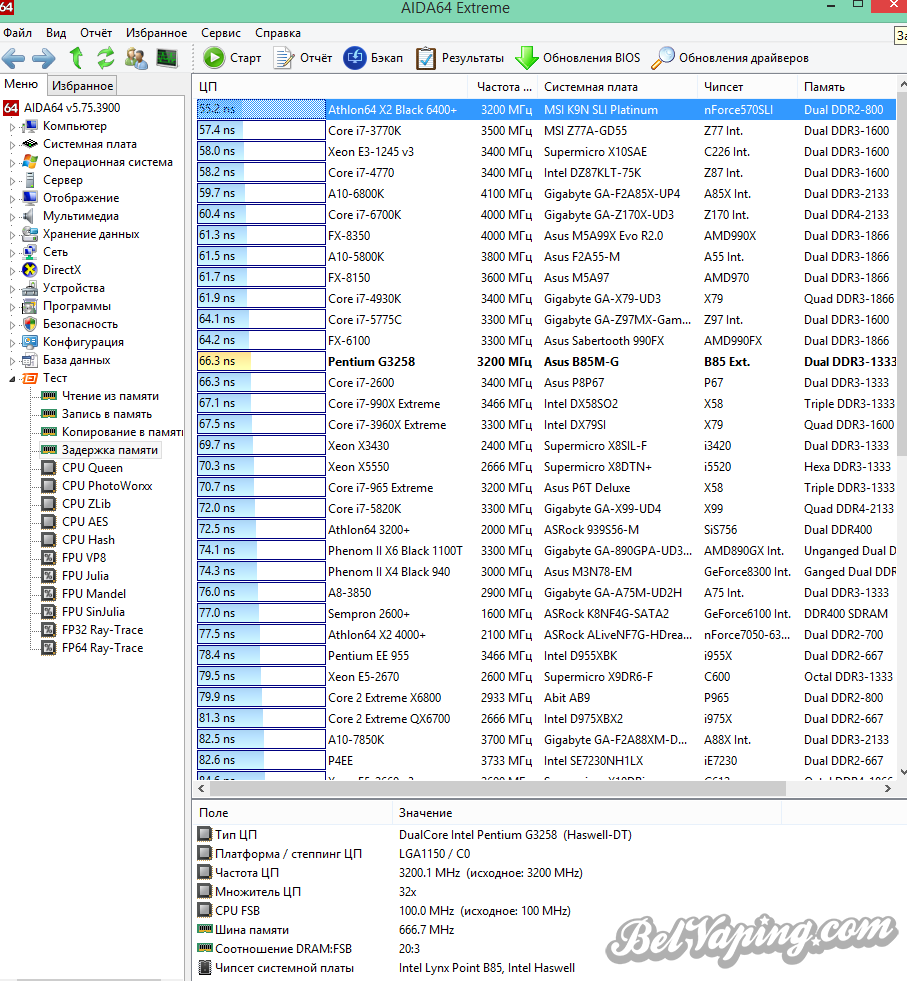Screen dimensions: 907x981
Task: Expand the Отображение tree node
Action: tap(12, 198)
